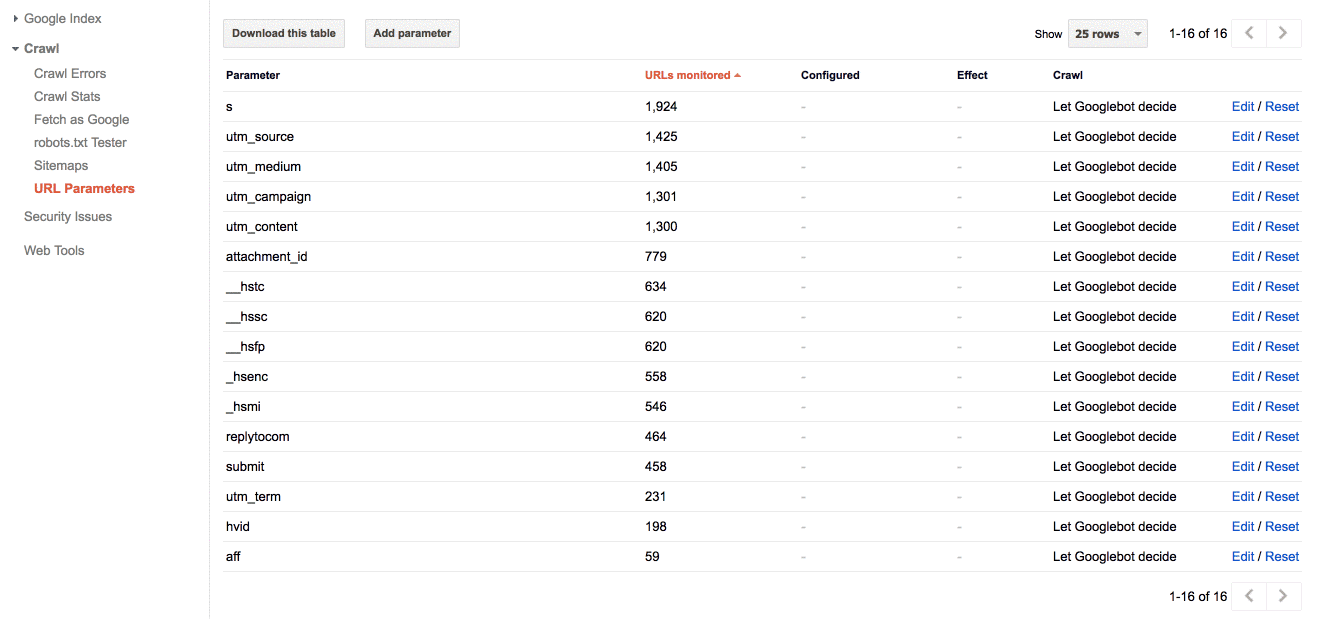The height and width of the screenshot is (619, 1340).
Task: Reset the __hstc parameter
Action: click(1282, 286)
